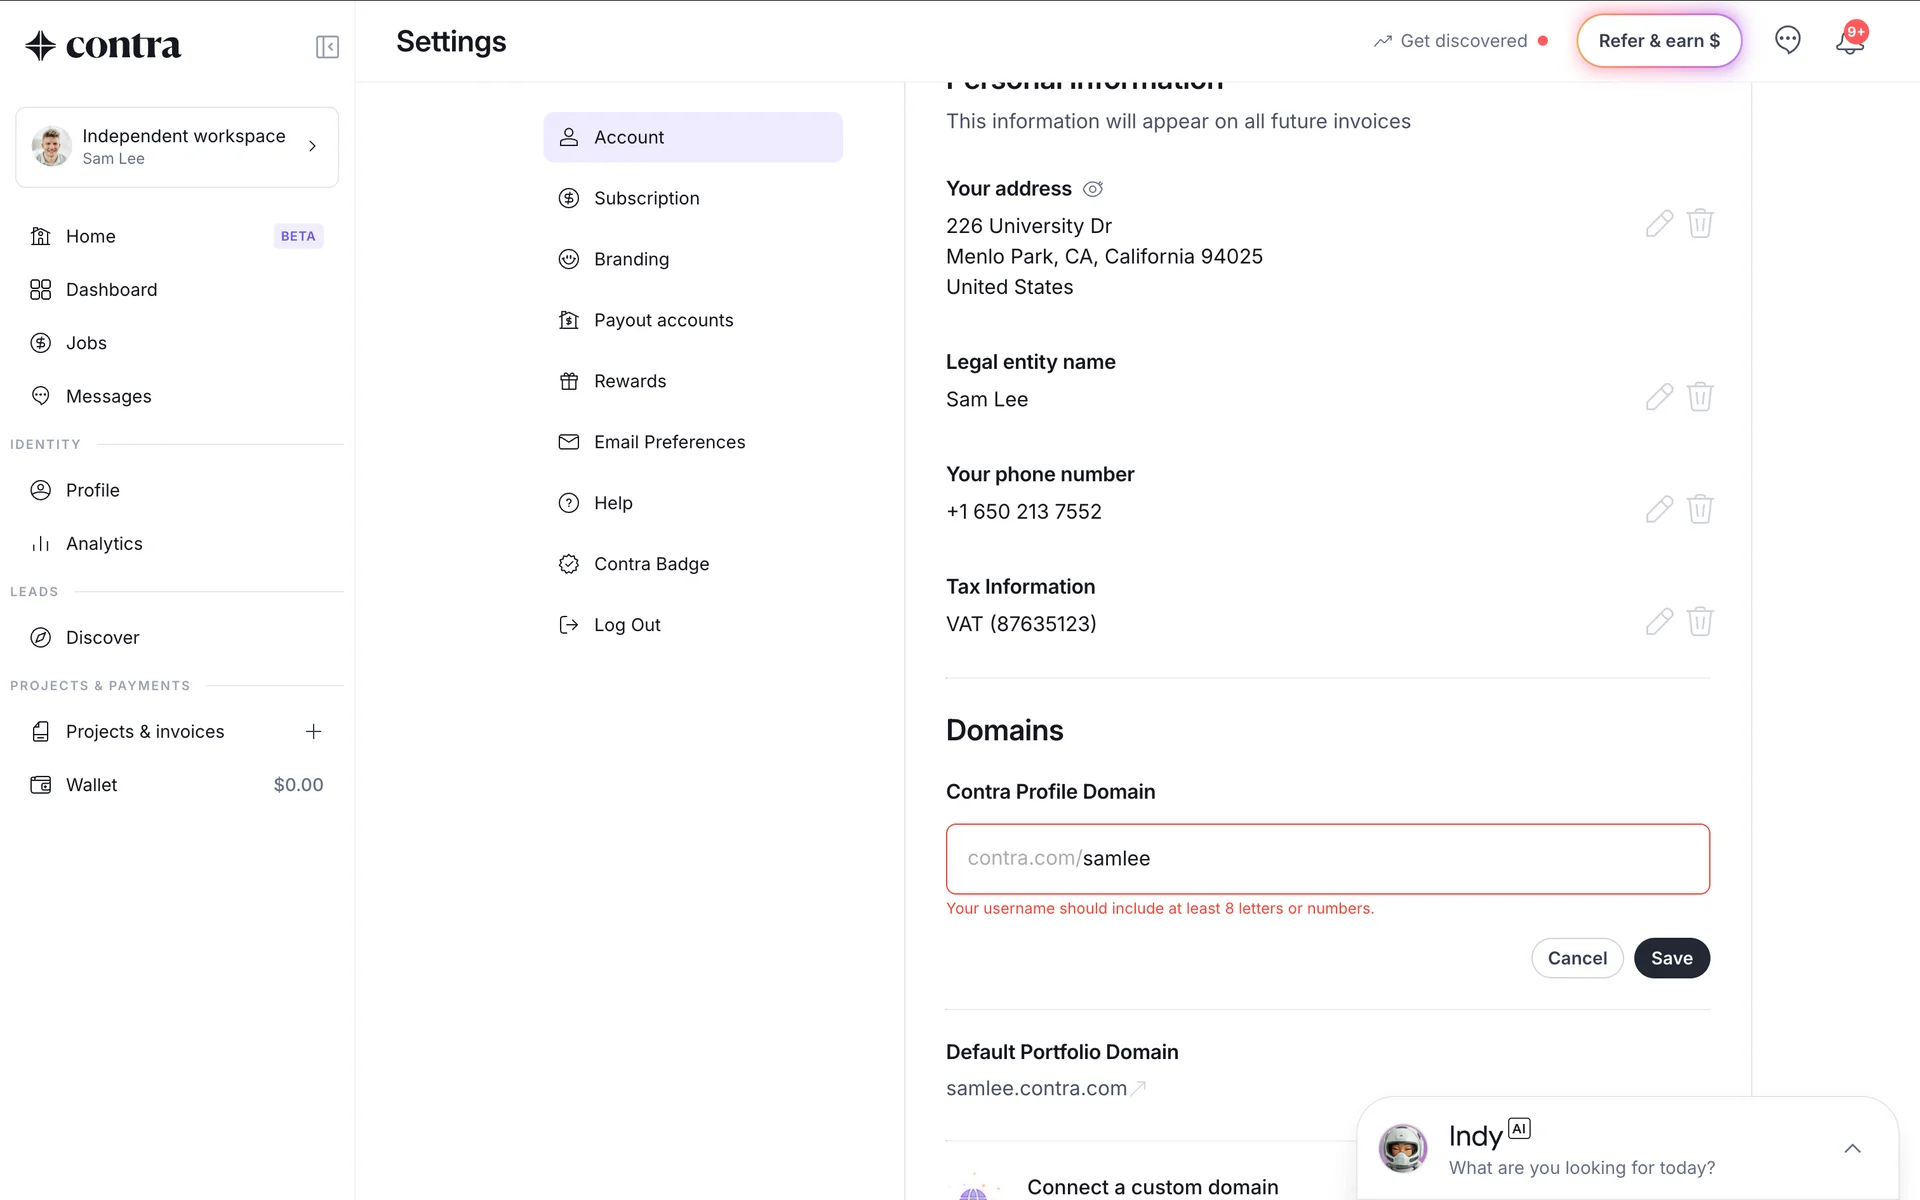Add new project with plus icon
This screenshot has width=1920, height=1200.
click(x=313, y=732)
